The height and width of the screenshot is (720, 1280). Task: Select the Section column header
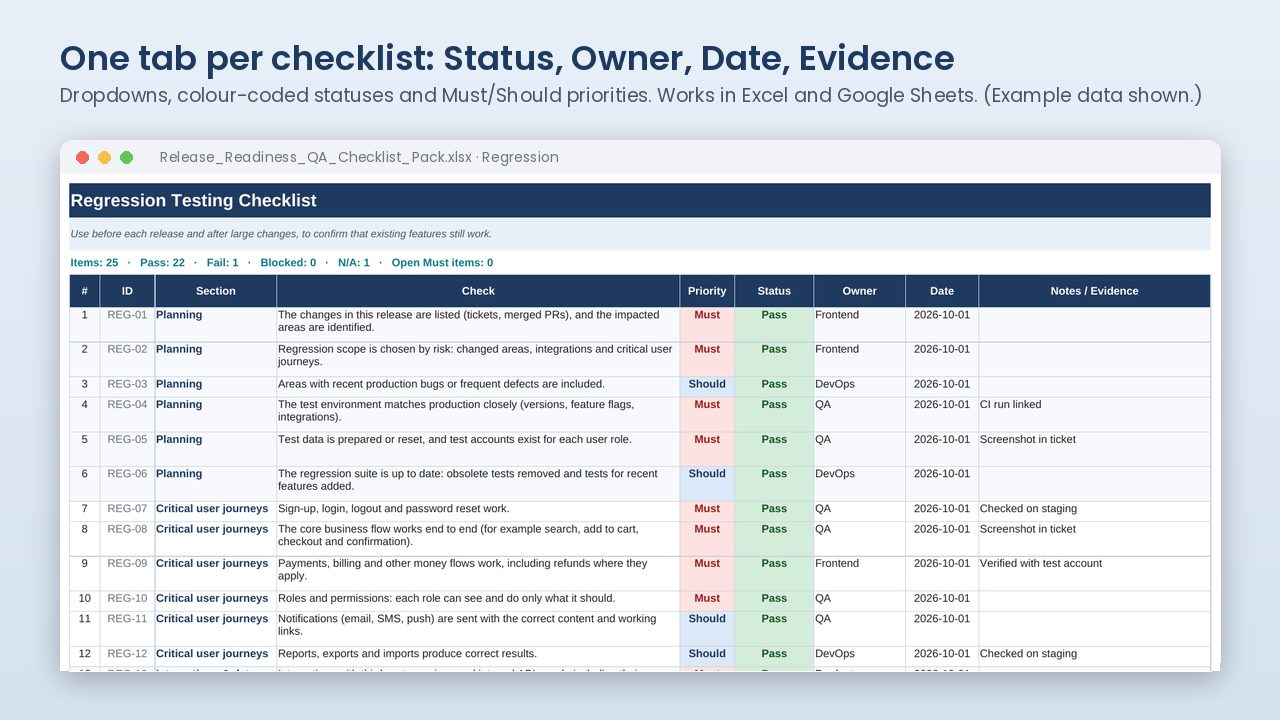pyautogui.click(x=216, y=291)
